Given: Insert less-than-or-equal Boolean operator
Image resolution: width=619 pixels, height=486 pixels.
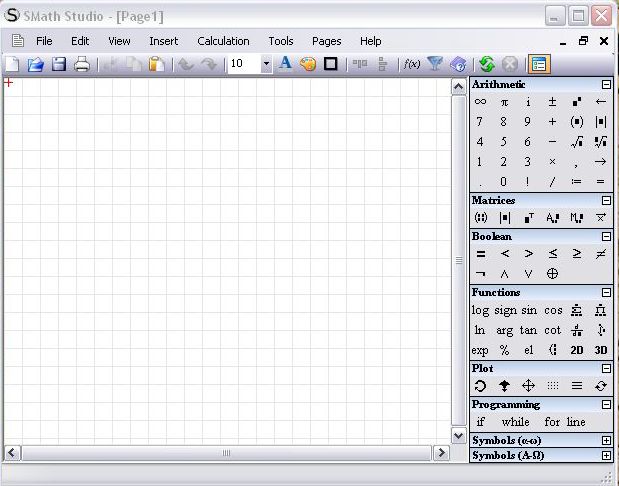Looking at the screenshot, I should click(553, 254).
